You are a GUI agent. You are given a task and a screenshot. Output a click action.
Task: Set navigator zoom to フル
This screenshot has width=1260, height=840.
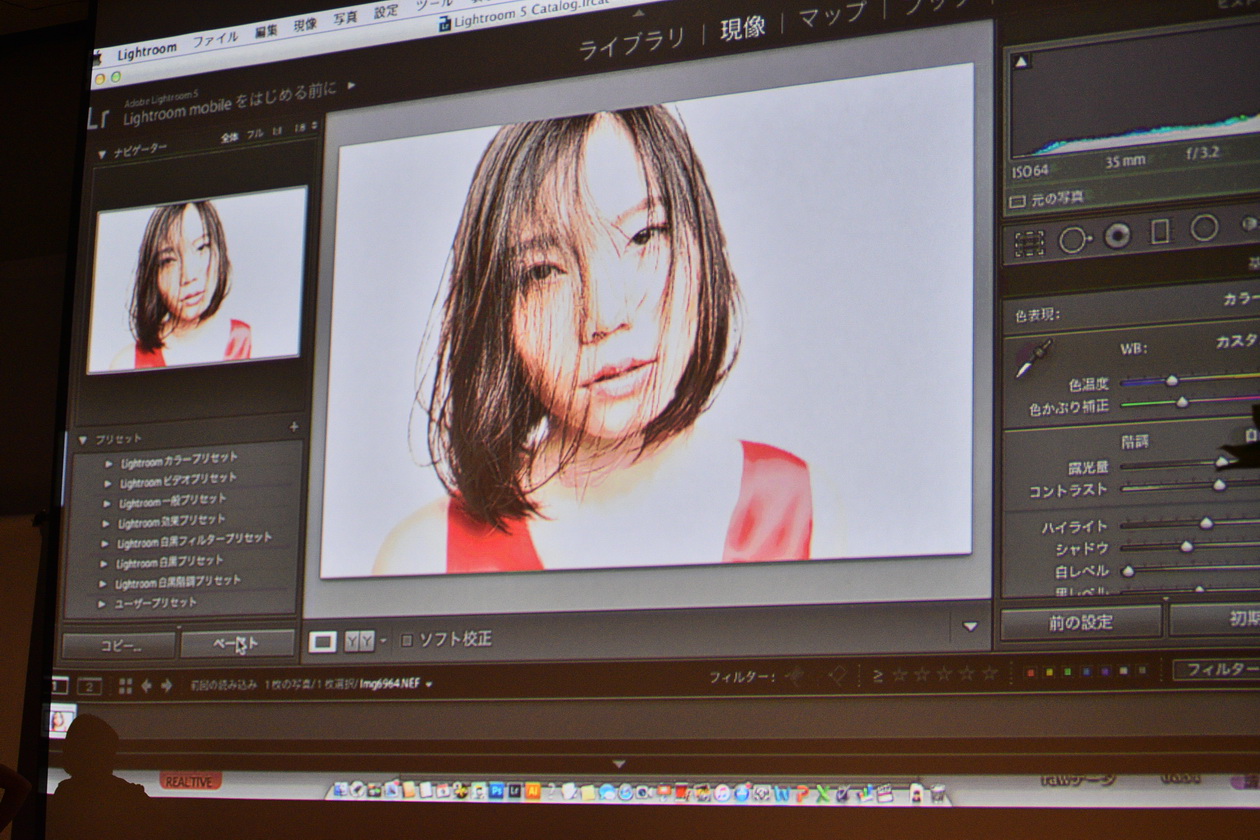click(255, 132)
